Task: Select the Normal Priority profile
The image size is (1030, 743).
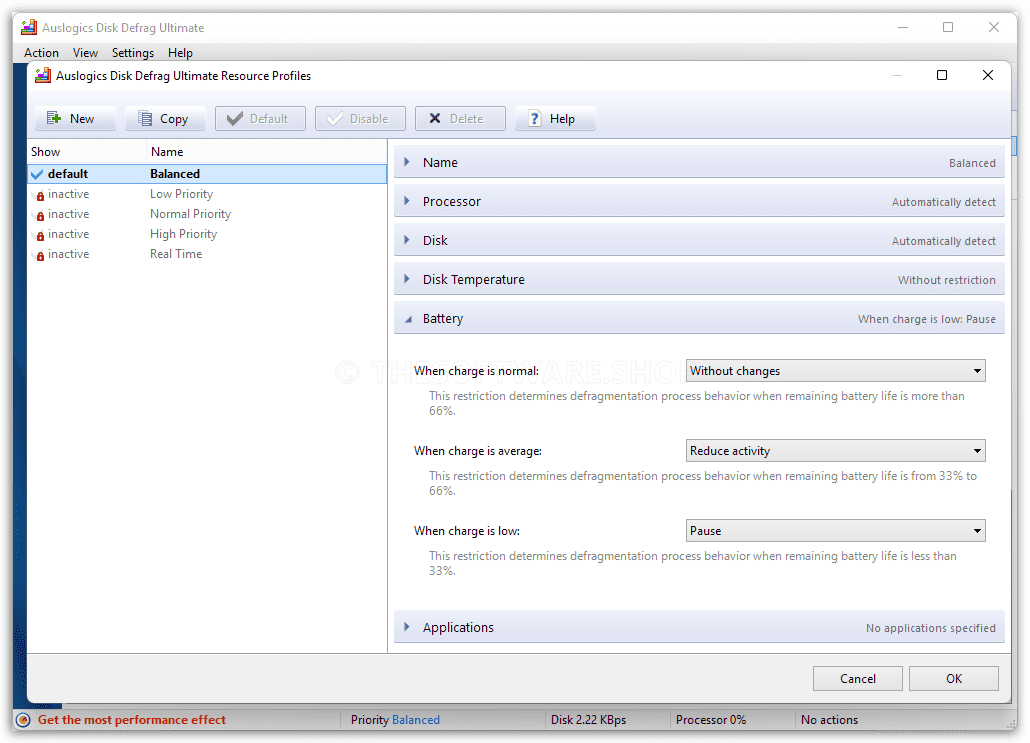Action: pos(207,214)
